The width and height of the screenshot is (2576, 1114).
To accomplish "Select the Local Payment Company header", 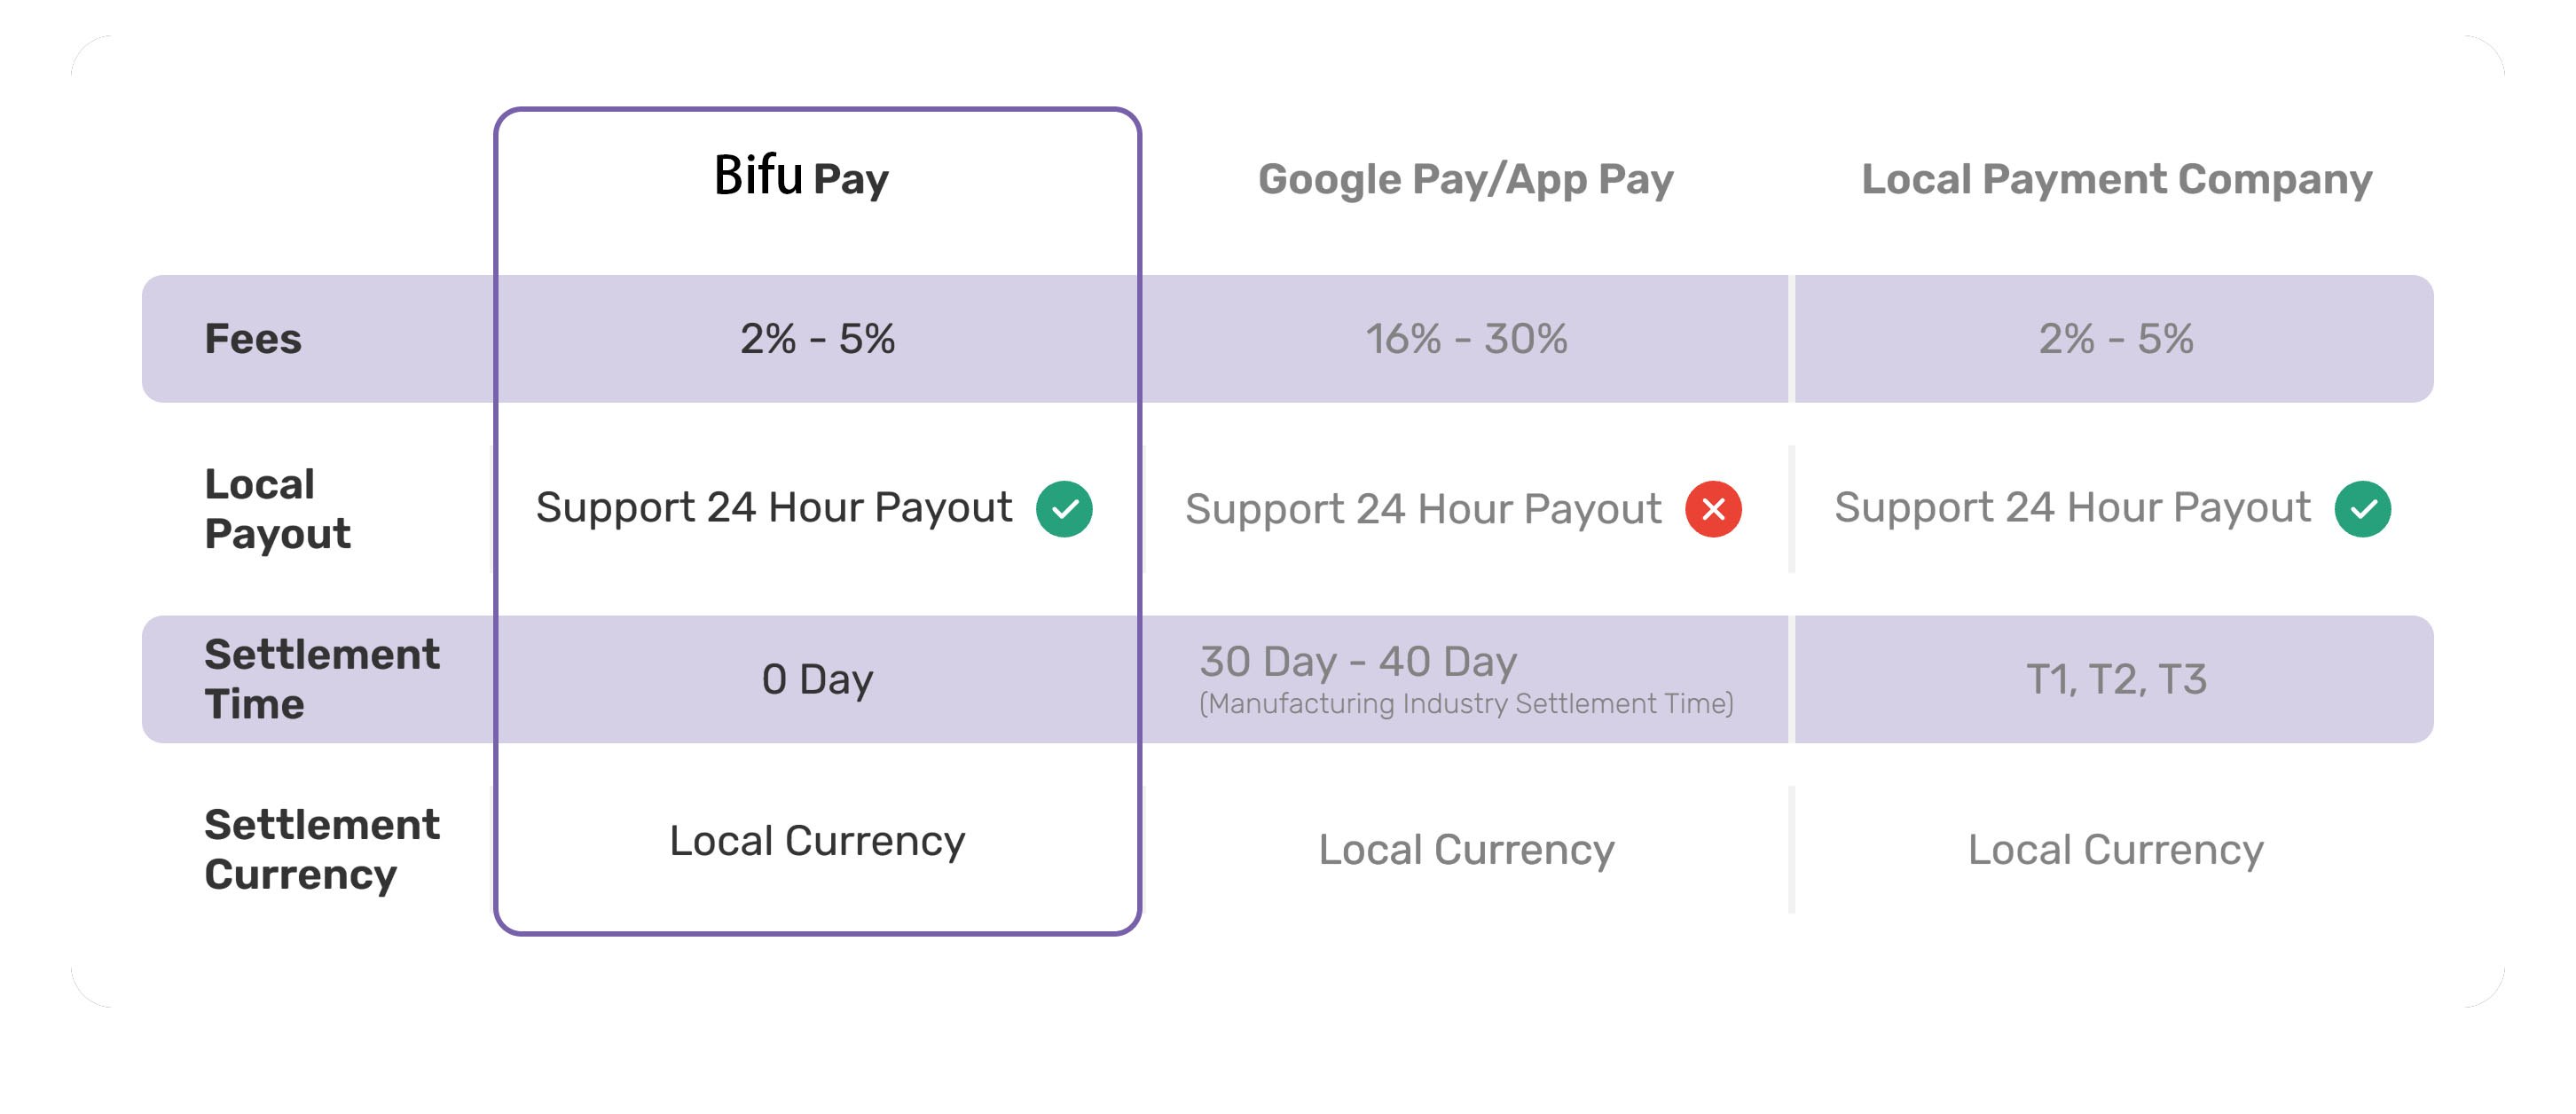I will (x=2116, y=180).
